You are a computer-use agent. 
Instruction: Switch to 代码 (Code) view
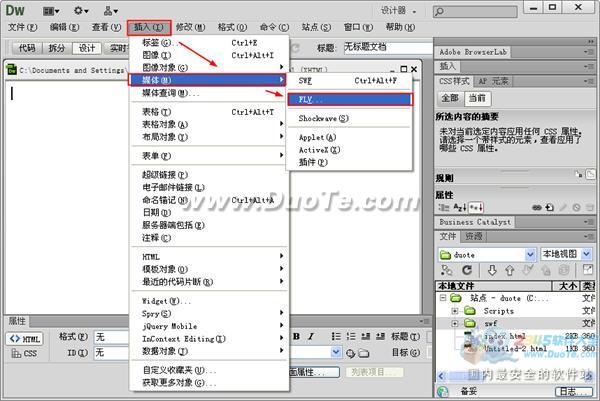pyautogui.click(x=27, y=48)
